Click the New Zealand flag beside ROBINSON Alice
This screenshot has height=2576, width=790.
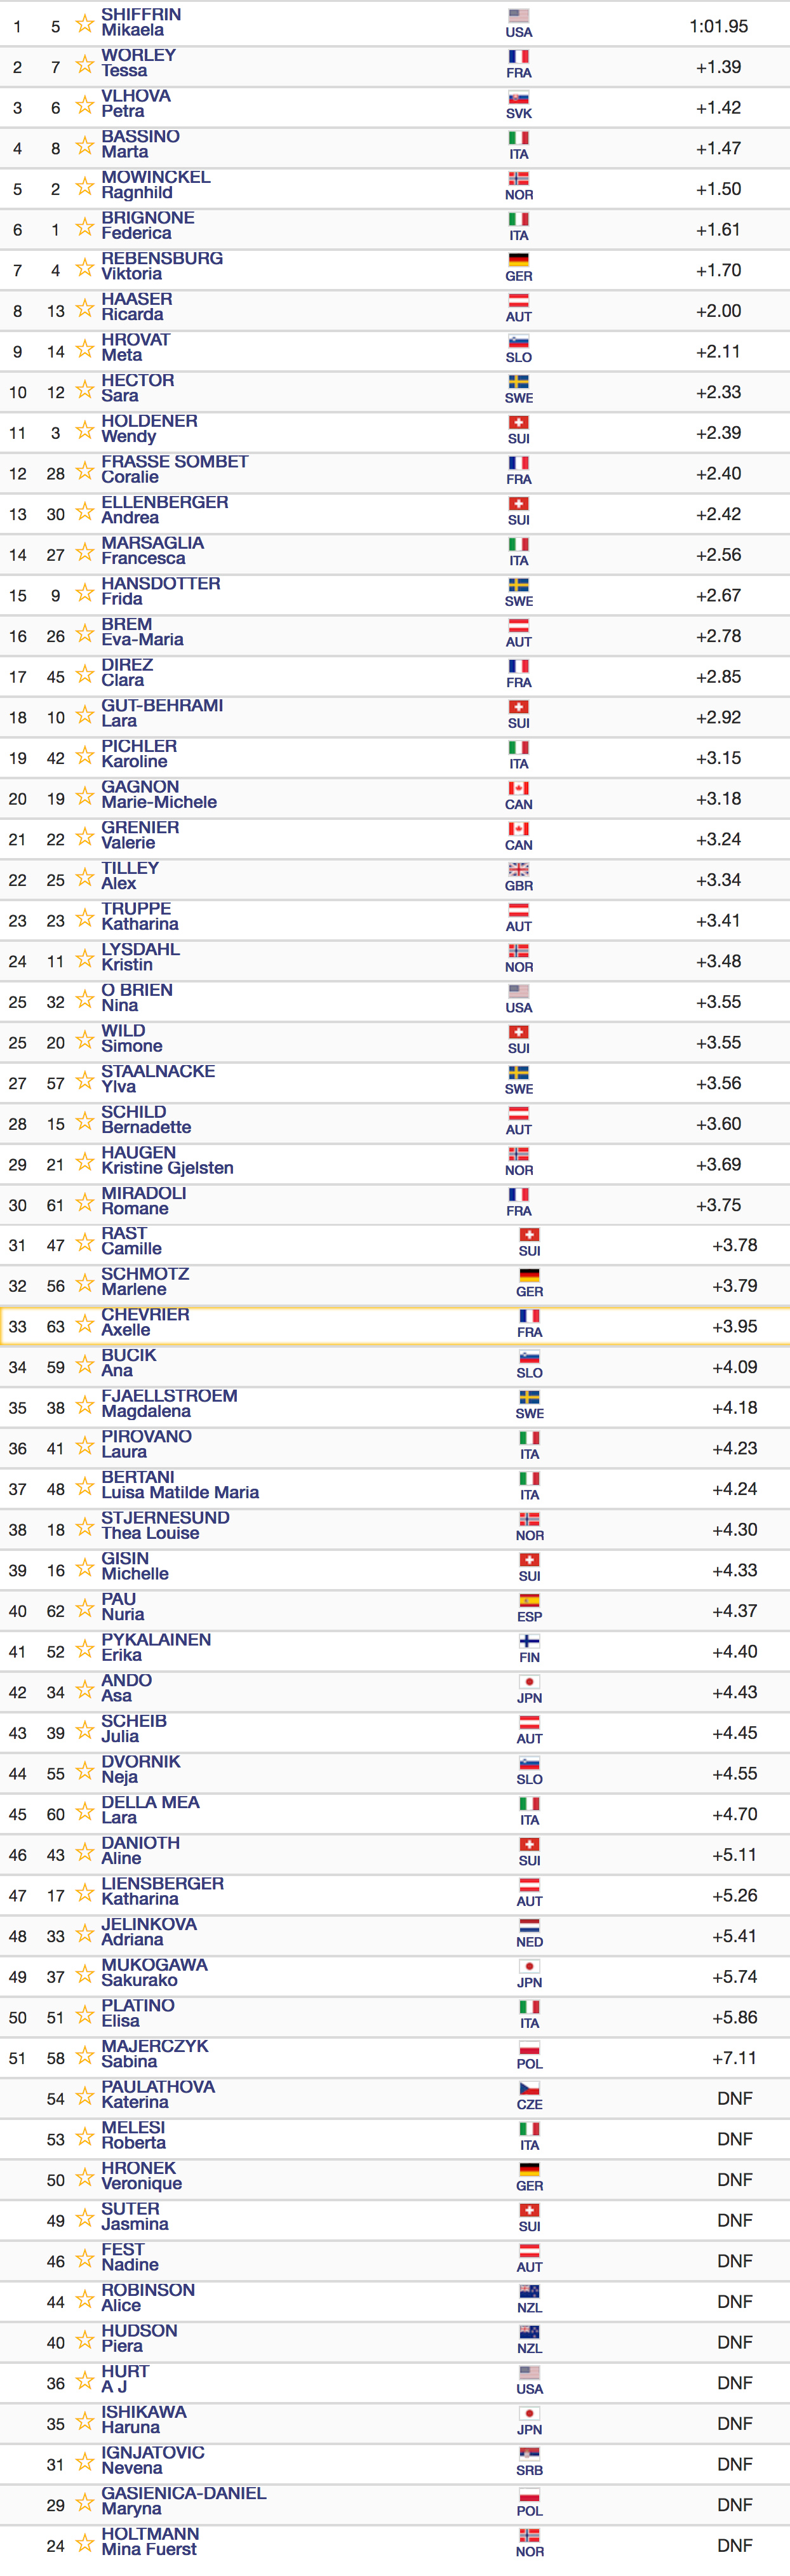529,2291
